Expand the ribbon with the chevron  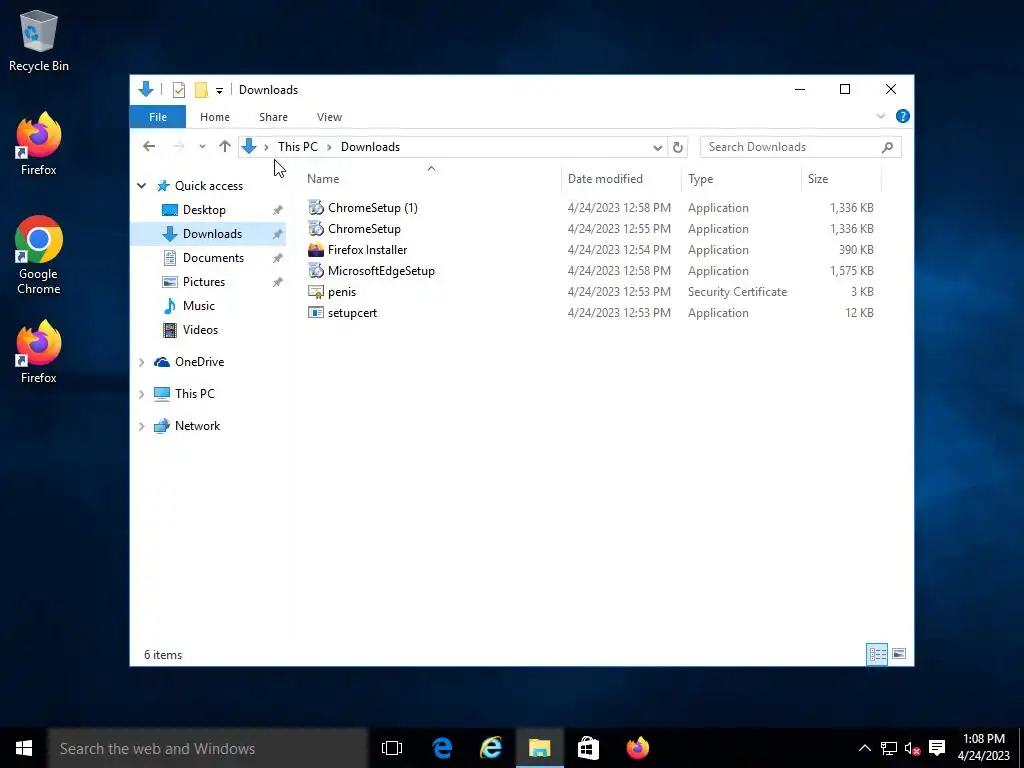tap(880, 116)
